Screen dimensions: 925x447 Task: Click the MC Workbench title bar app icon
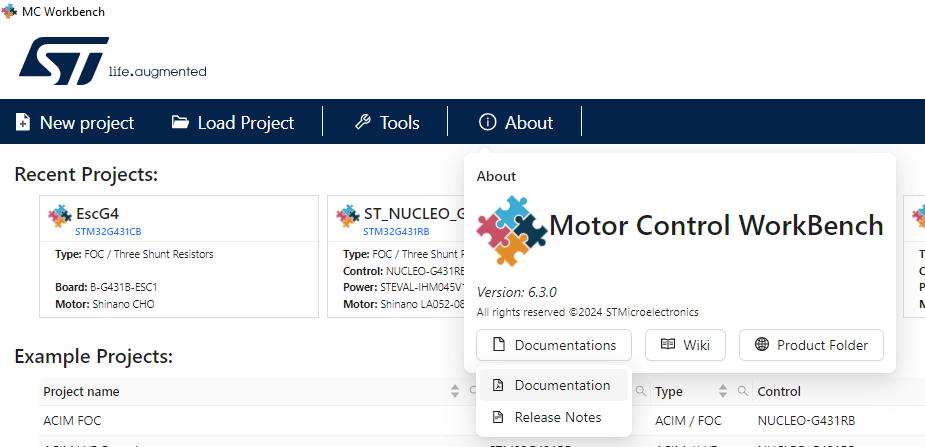[x=9, y=11]
